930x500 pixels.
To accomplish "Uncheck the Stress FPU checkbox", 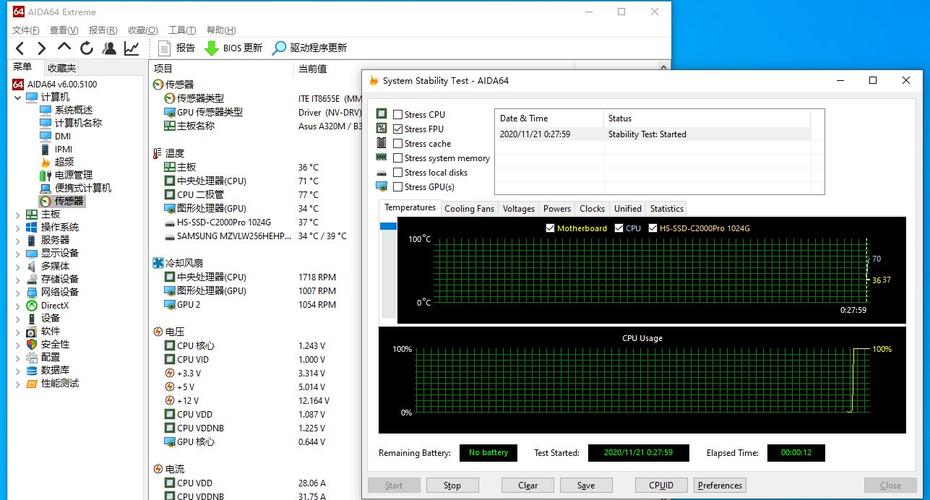I will point(398,129).
